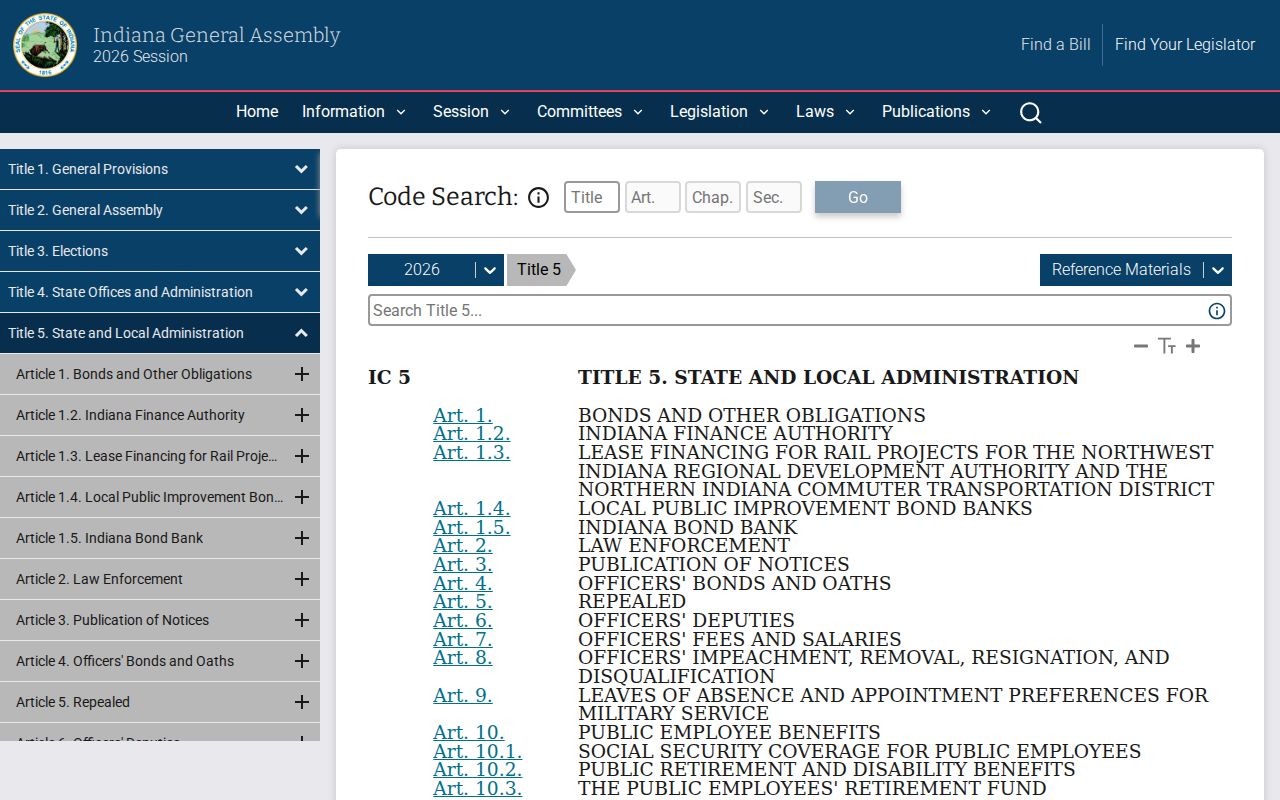The width and height of the screenshot is (1280, 800).
Task: Expand Article 2. Law Enforcement plus icon
Action: [301, 579]
